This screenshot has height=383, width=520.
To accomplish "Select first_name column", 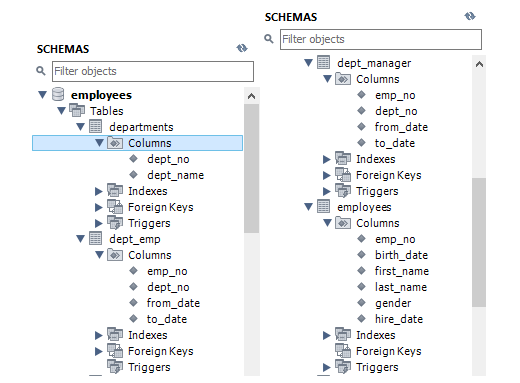I will pyautogui.click(x=402, y=271).
